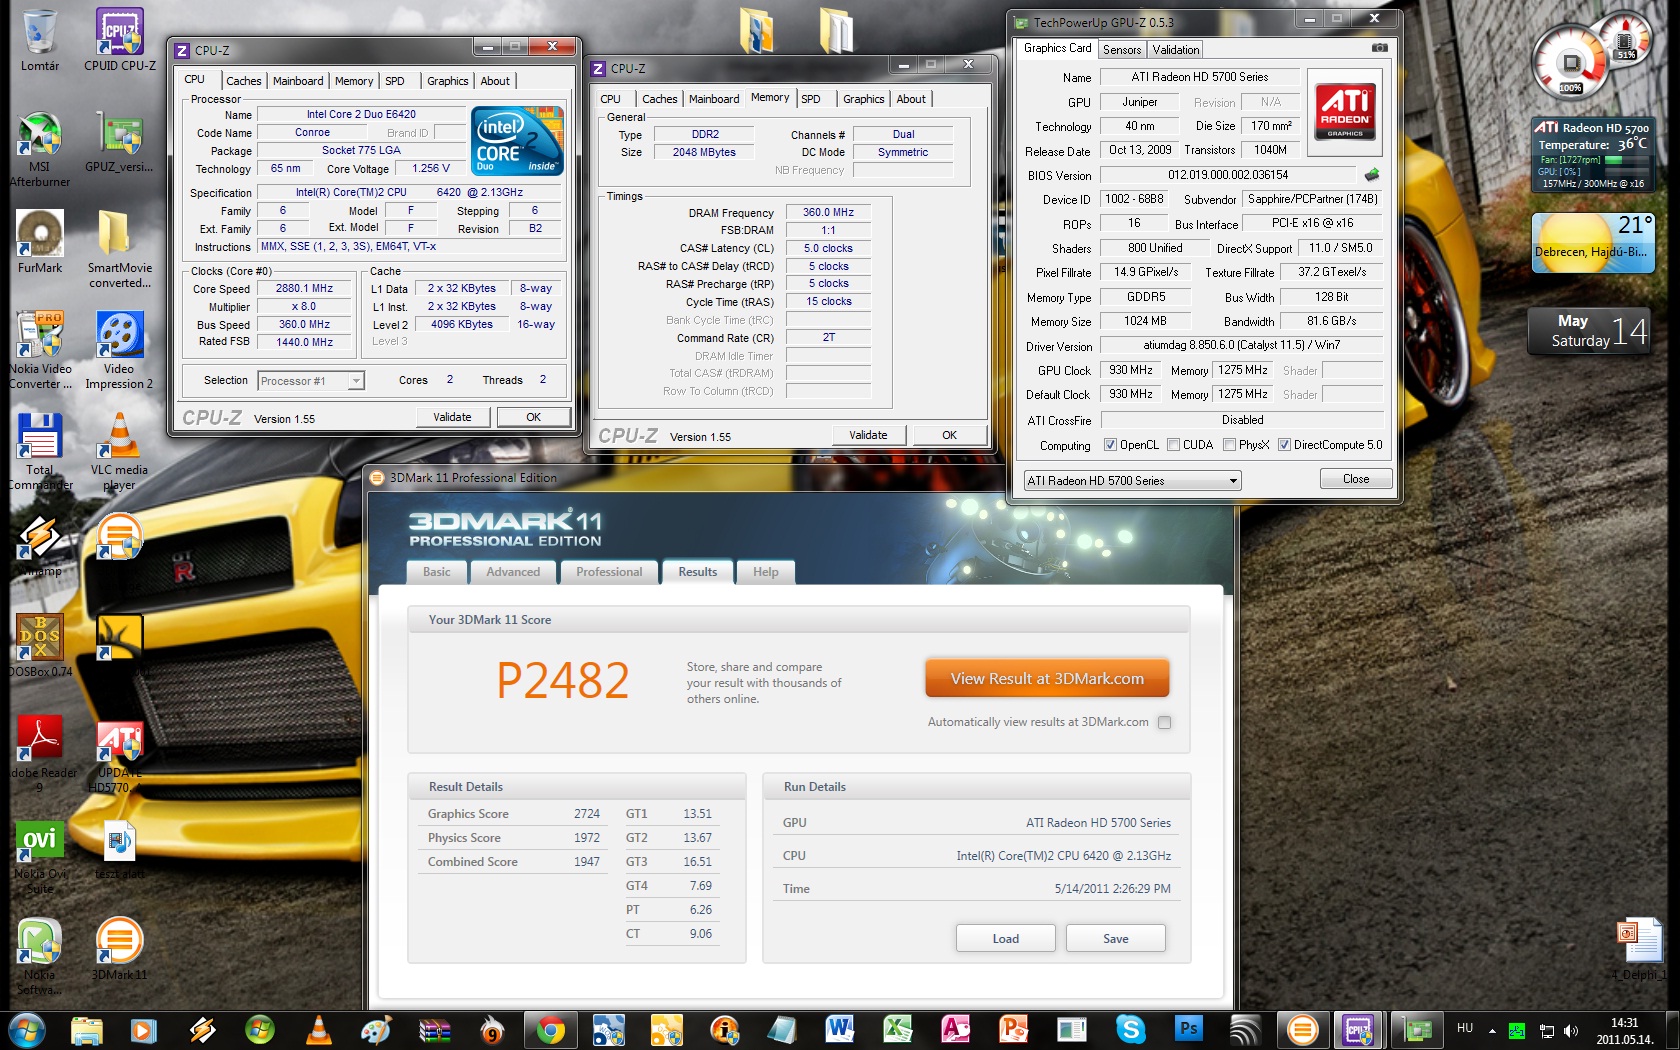Open the Windows Start menu

pyautogui.click(x=27, y=1029)
